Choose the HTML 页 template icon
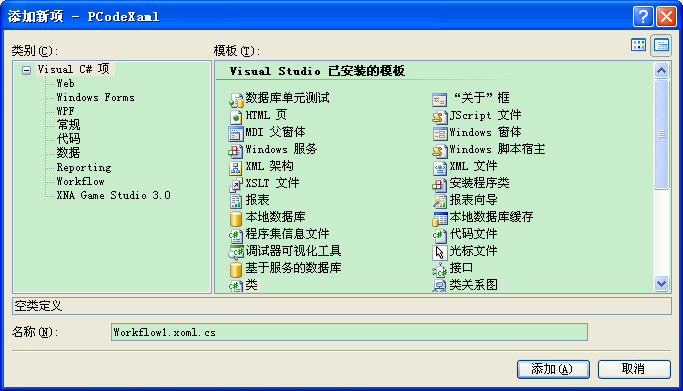 236,117
